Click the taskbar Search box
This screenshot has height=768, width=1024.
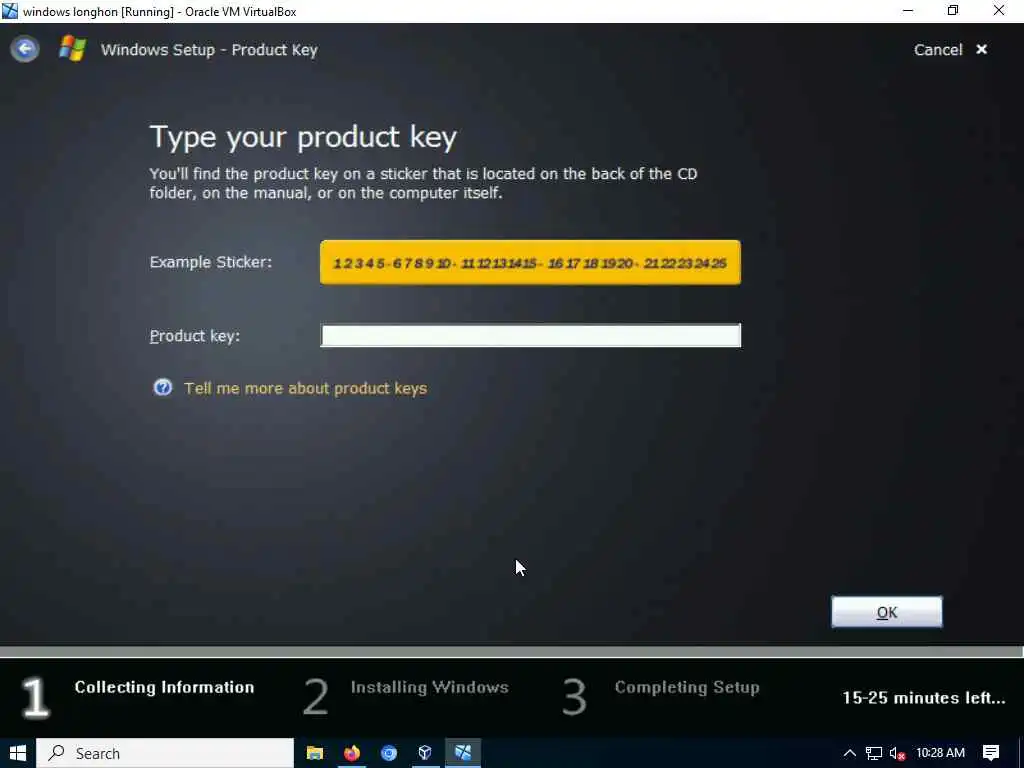[x=165, y=753]
